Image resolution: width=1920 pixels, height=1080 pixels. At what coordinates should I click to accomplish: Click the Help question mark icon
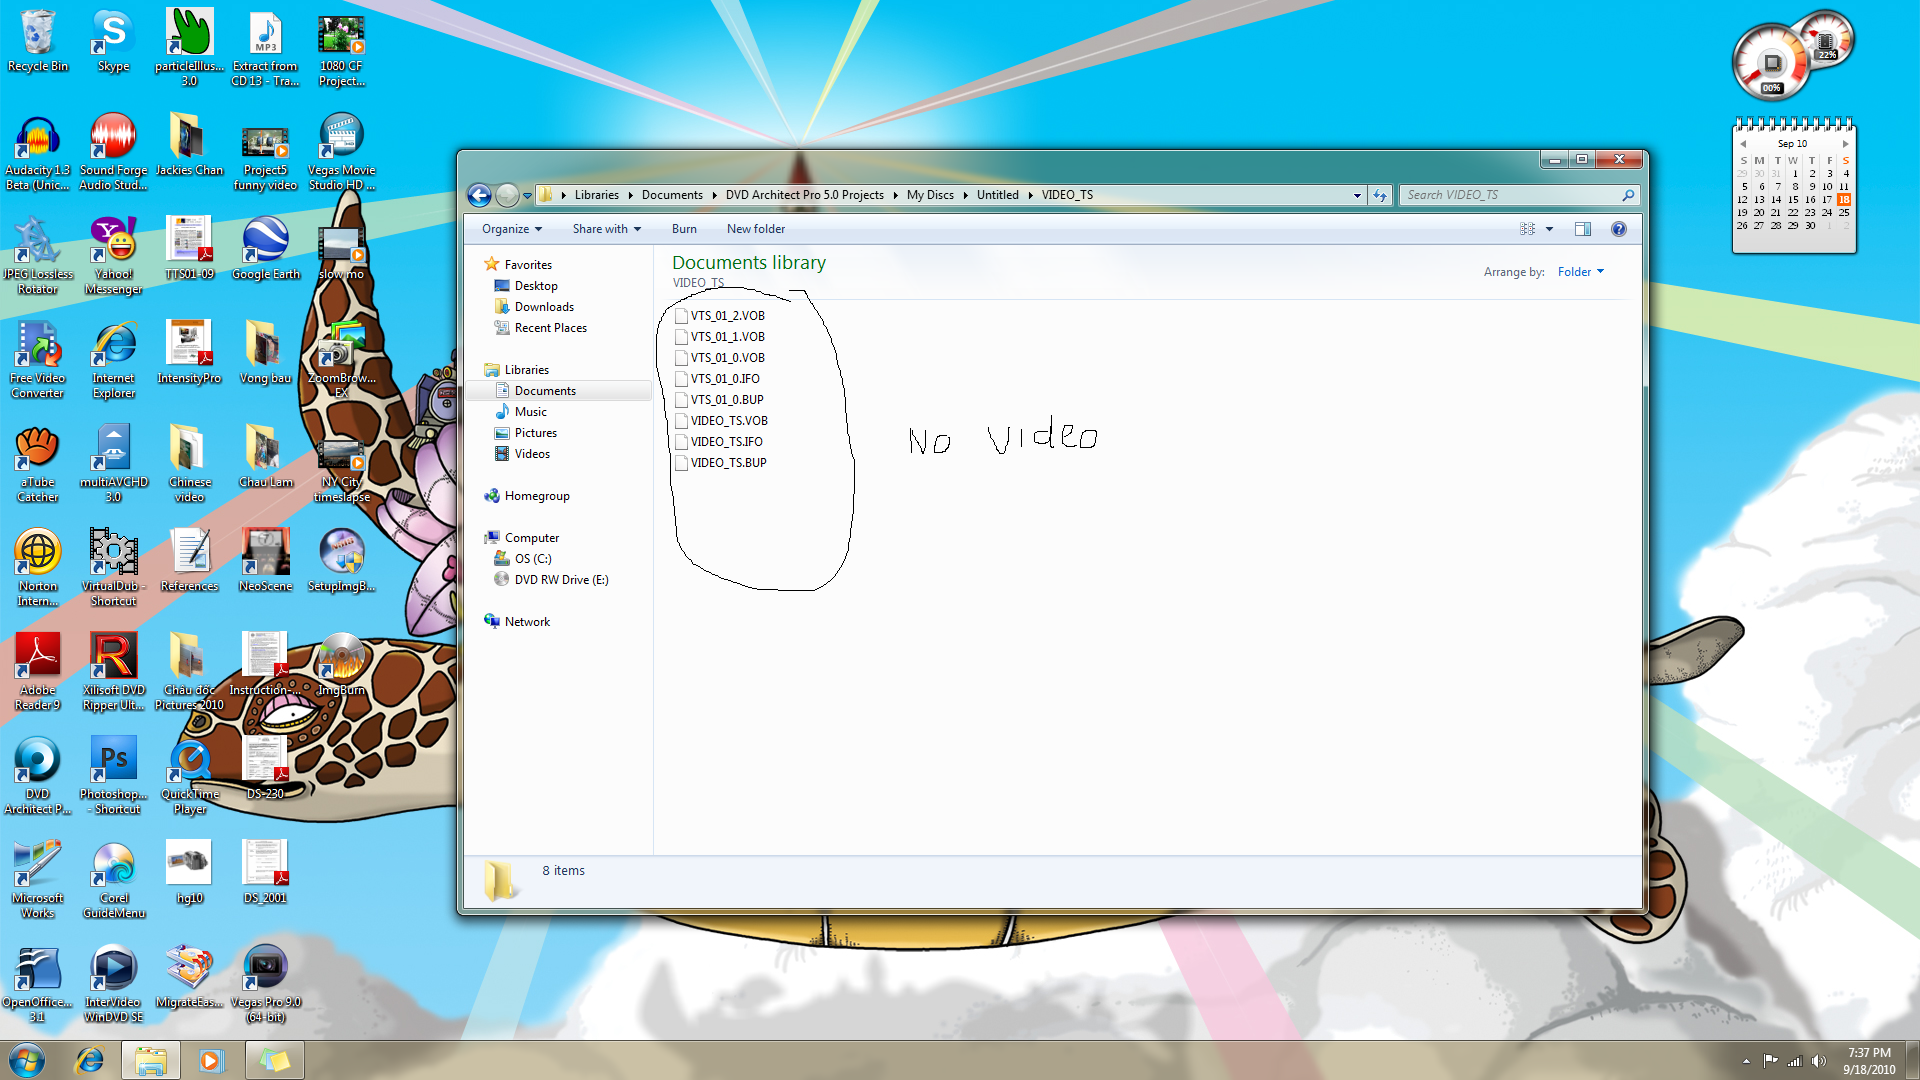point(1619,229)
